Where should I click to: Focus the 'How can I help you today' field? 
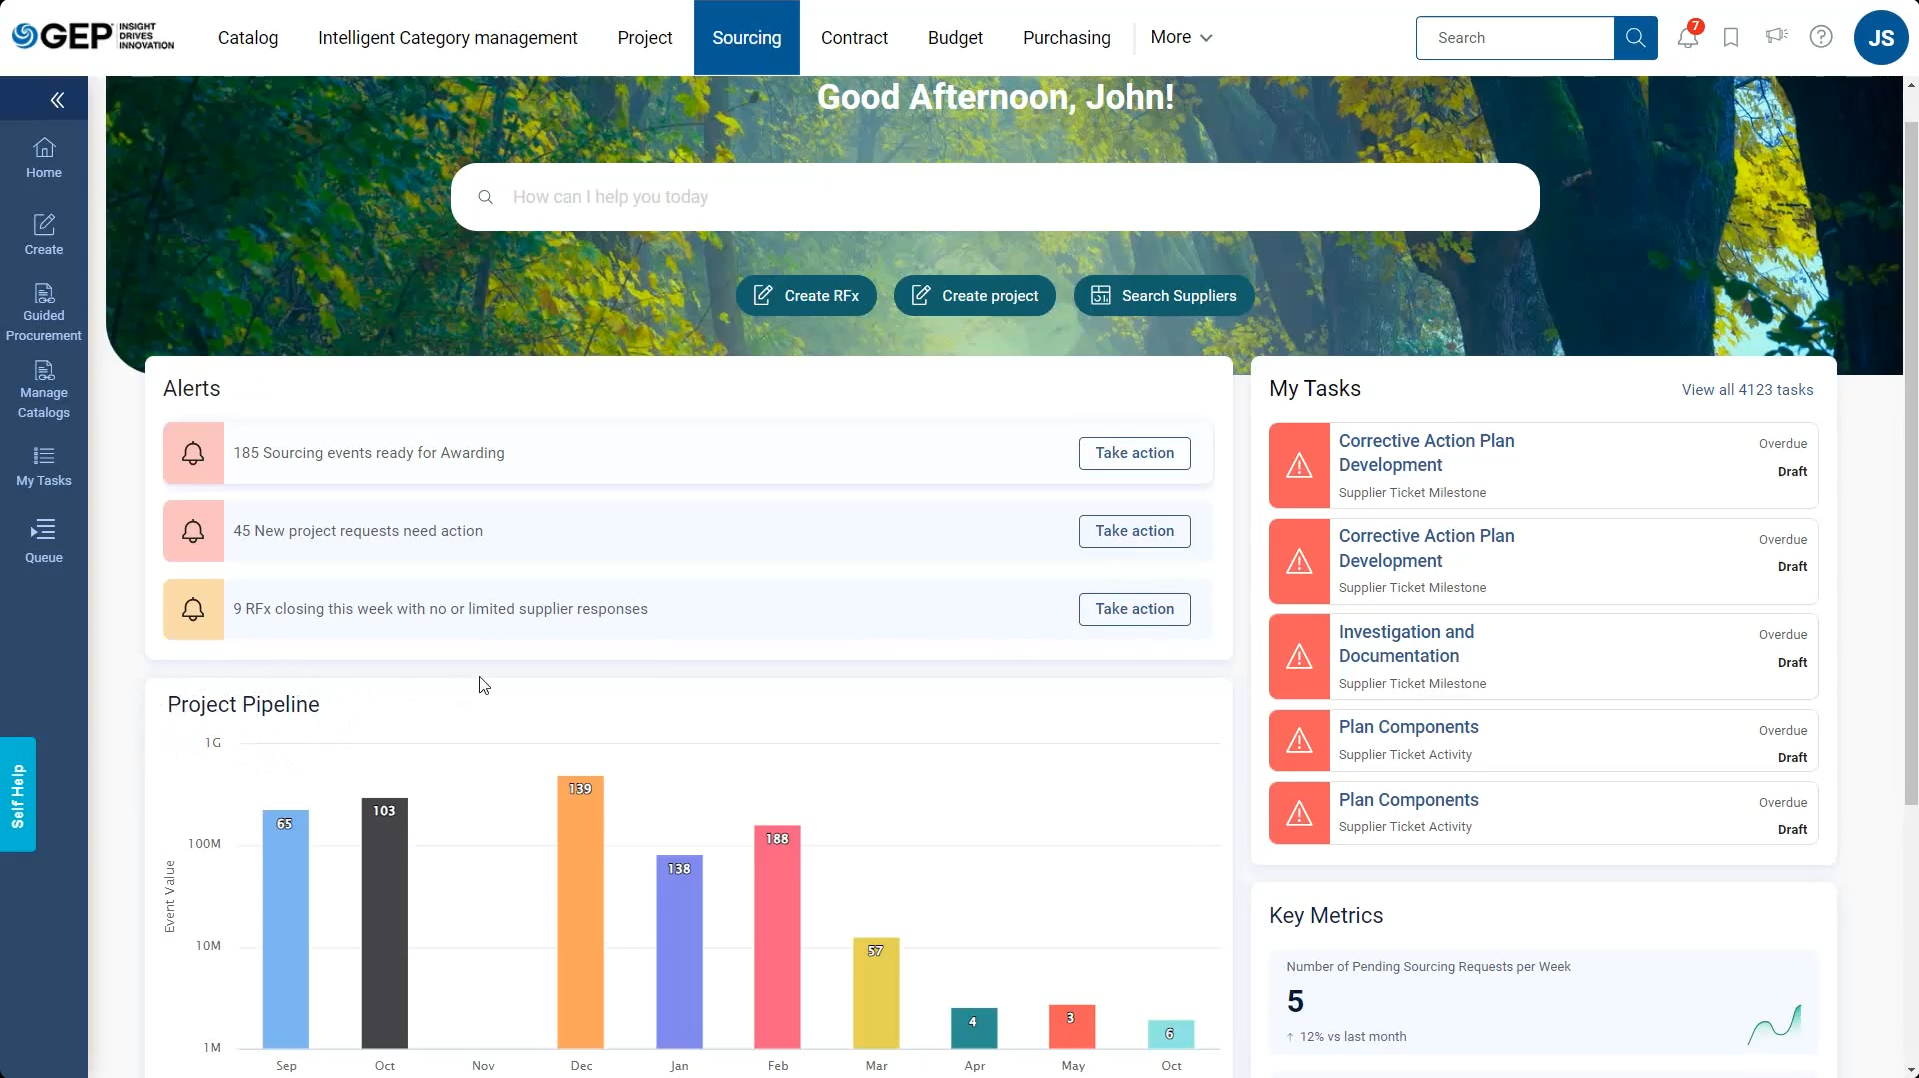tap(995, 197)
